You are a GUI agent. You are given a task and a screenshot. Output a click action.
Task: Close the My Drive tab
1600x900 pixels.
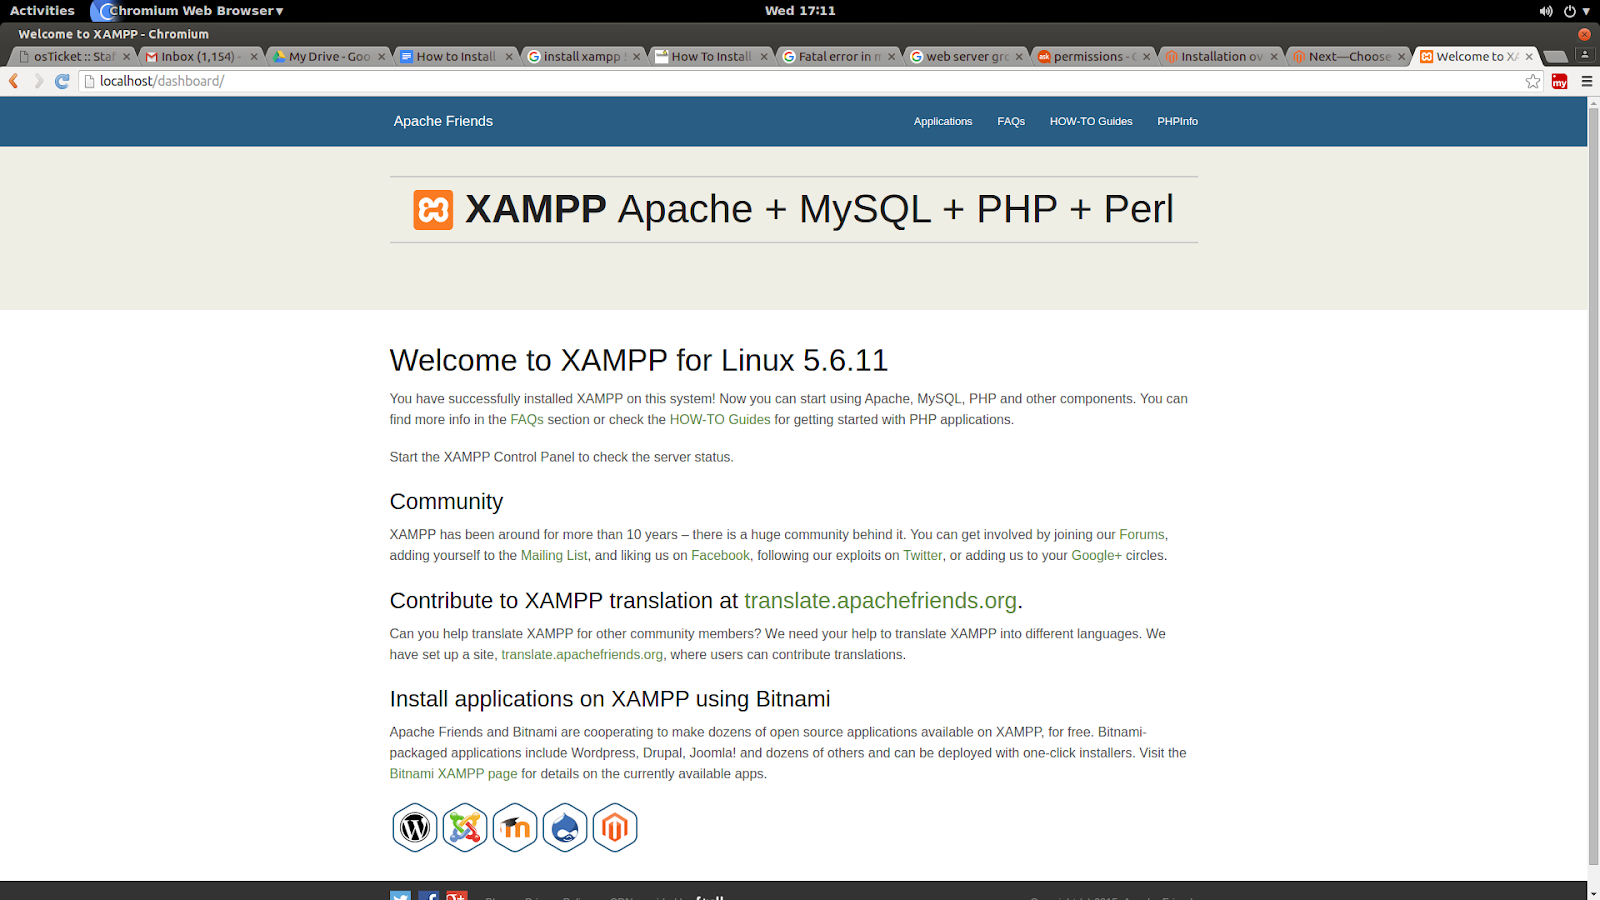(x=381, y=57)
